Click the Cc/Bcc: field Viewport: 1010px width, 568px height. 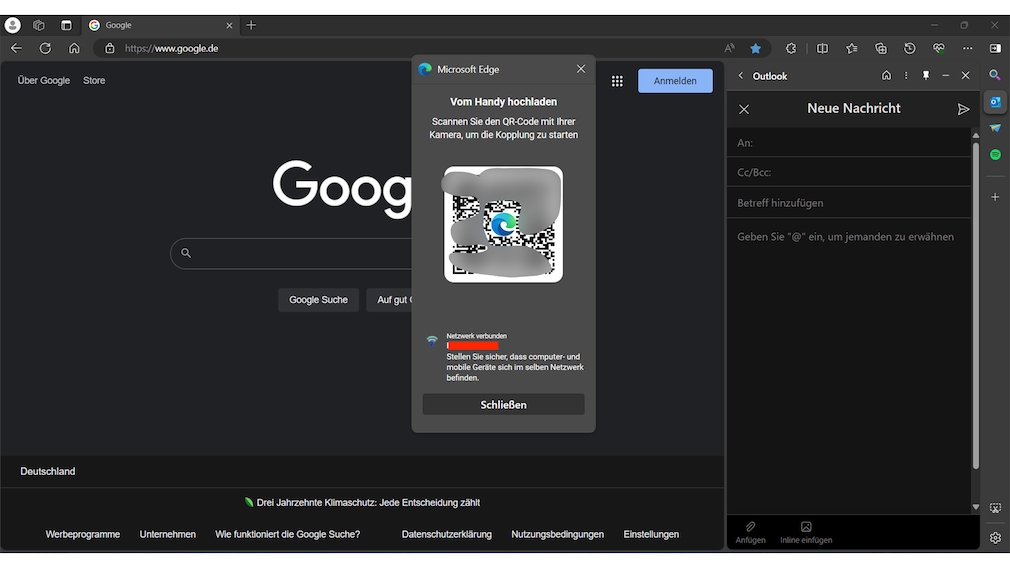click(x=849, y=173)
